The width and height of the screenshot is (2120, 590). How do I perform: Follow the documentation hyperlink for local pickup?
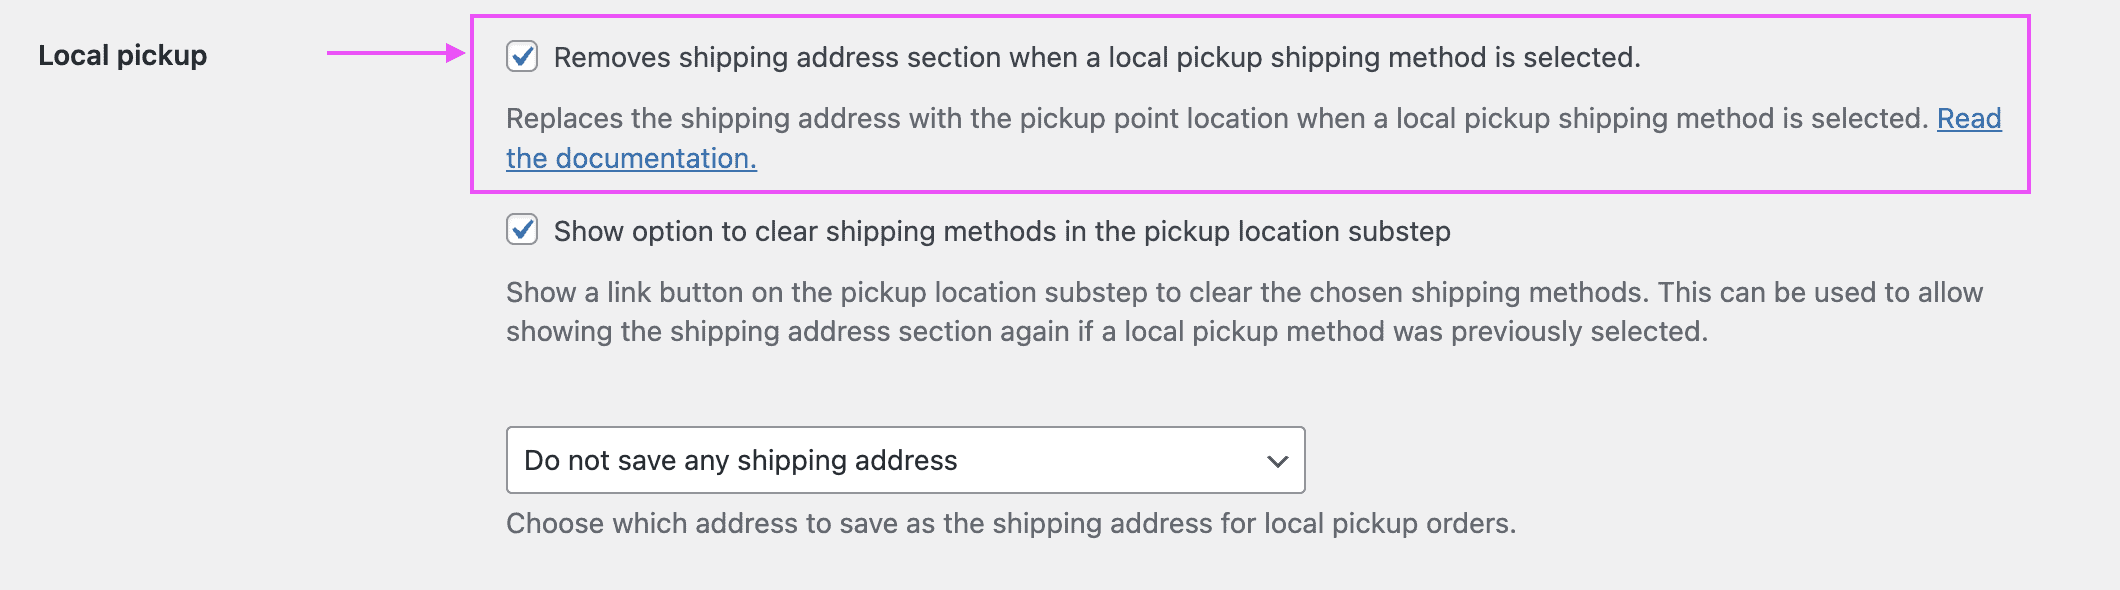[x=632, y=157]
